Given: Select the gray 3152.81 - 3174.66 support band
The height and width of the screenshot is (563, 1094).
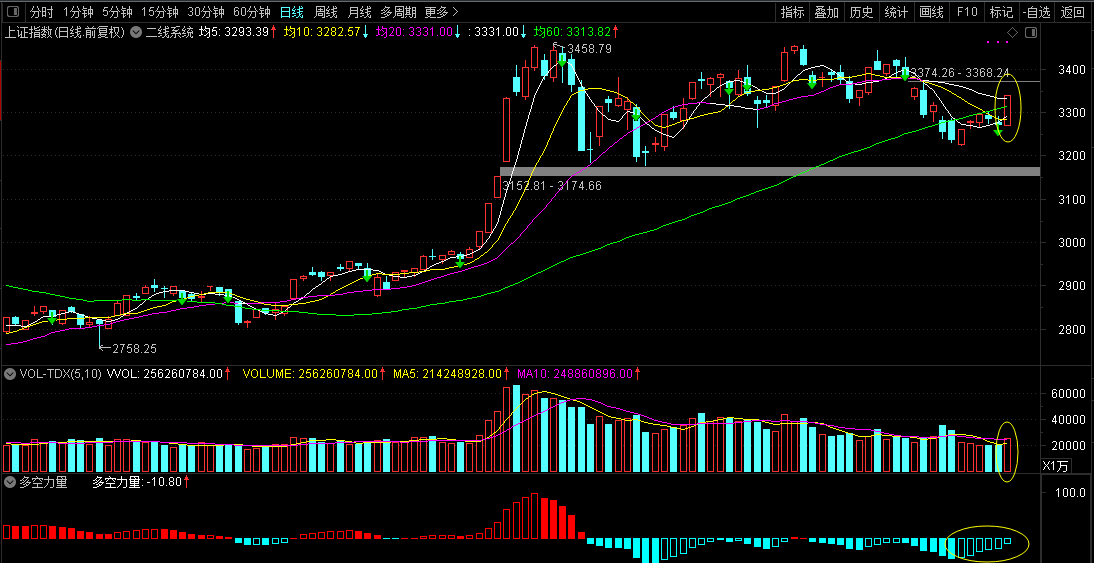Looking at the screenshot, I should (770, 172).
